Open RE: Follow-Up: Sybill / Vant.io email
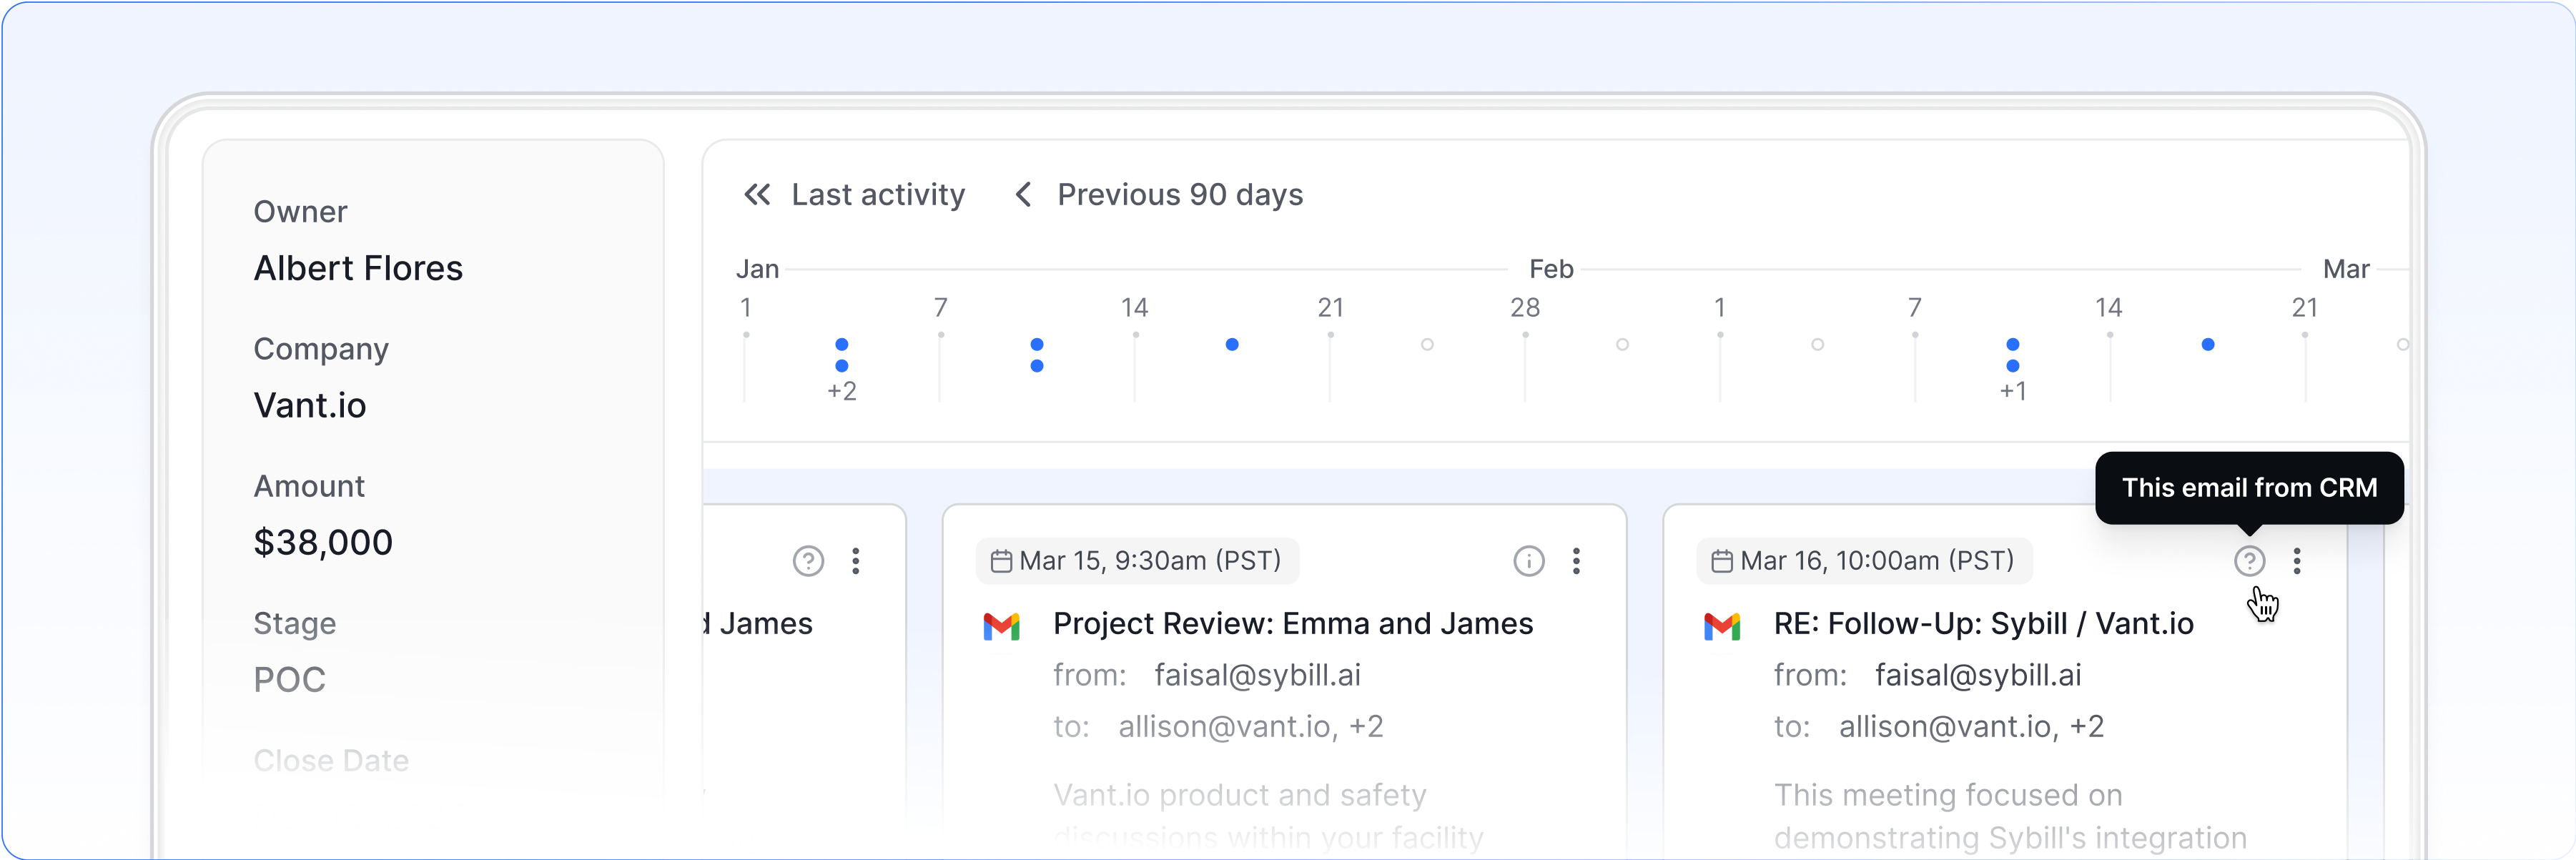 tap(1983, 623)
